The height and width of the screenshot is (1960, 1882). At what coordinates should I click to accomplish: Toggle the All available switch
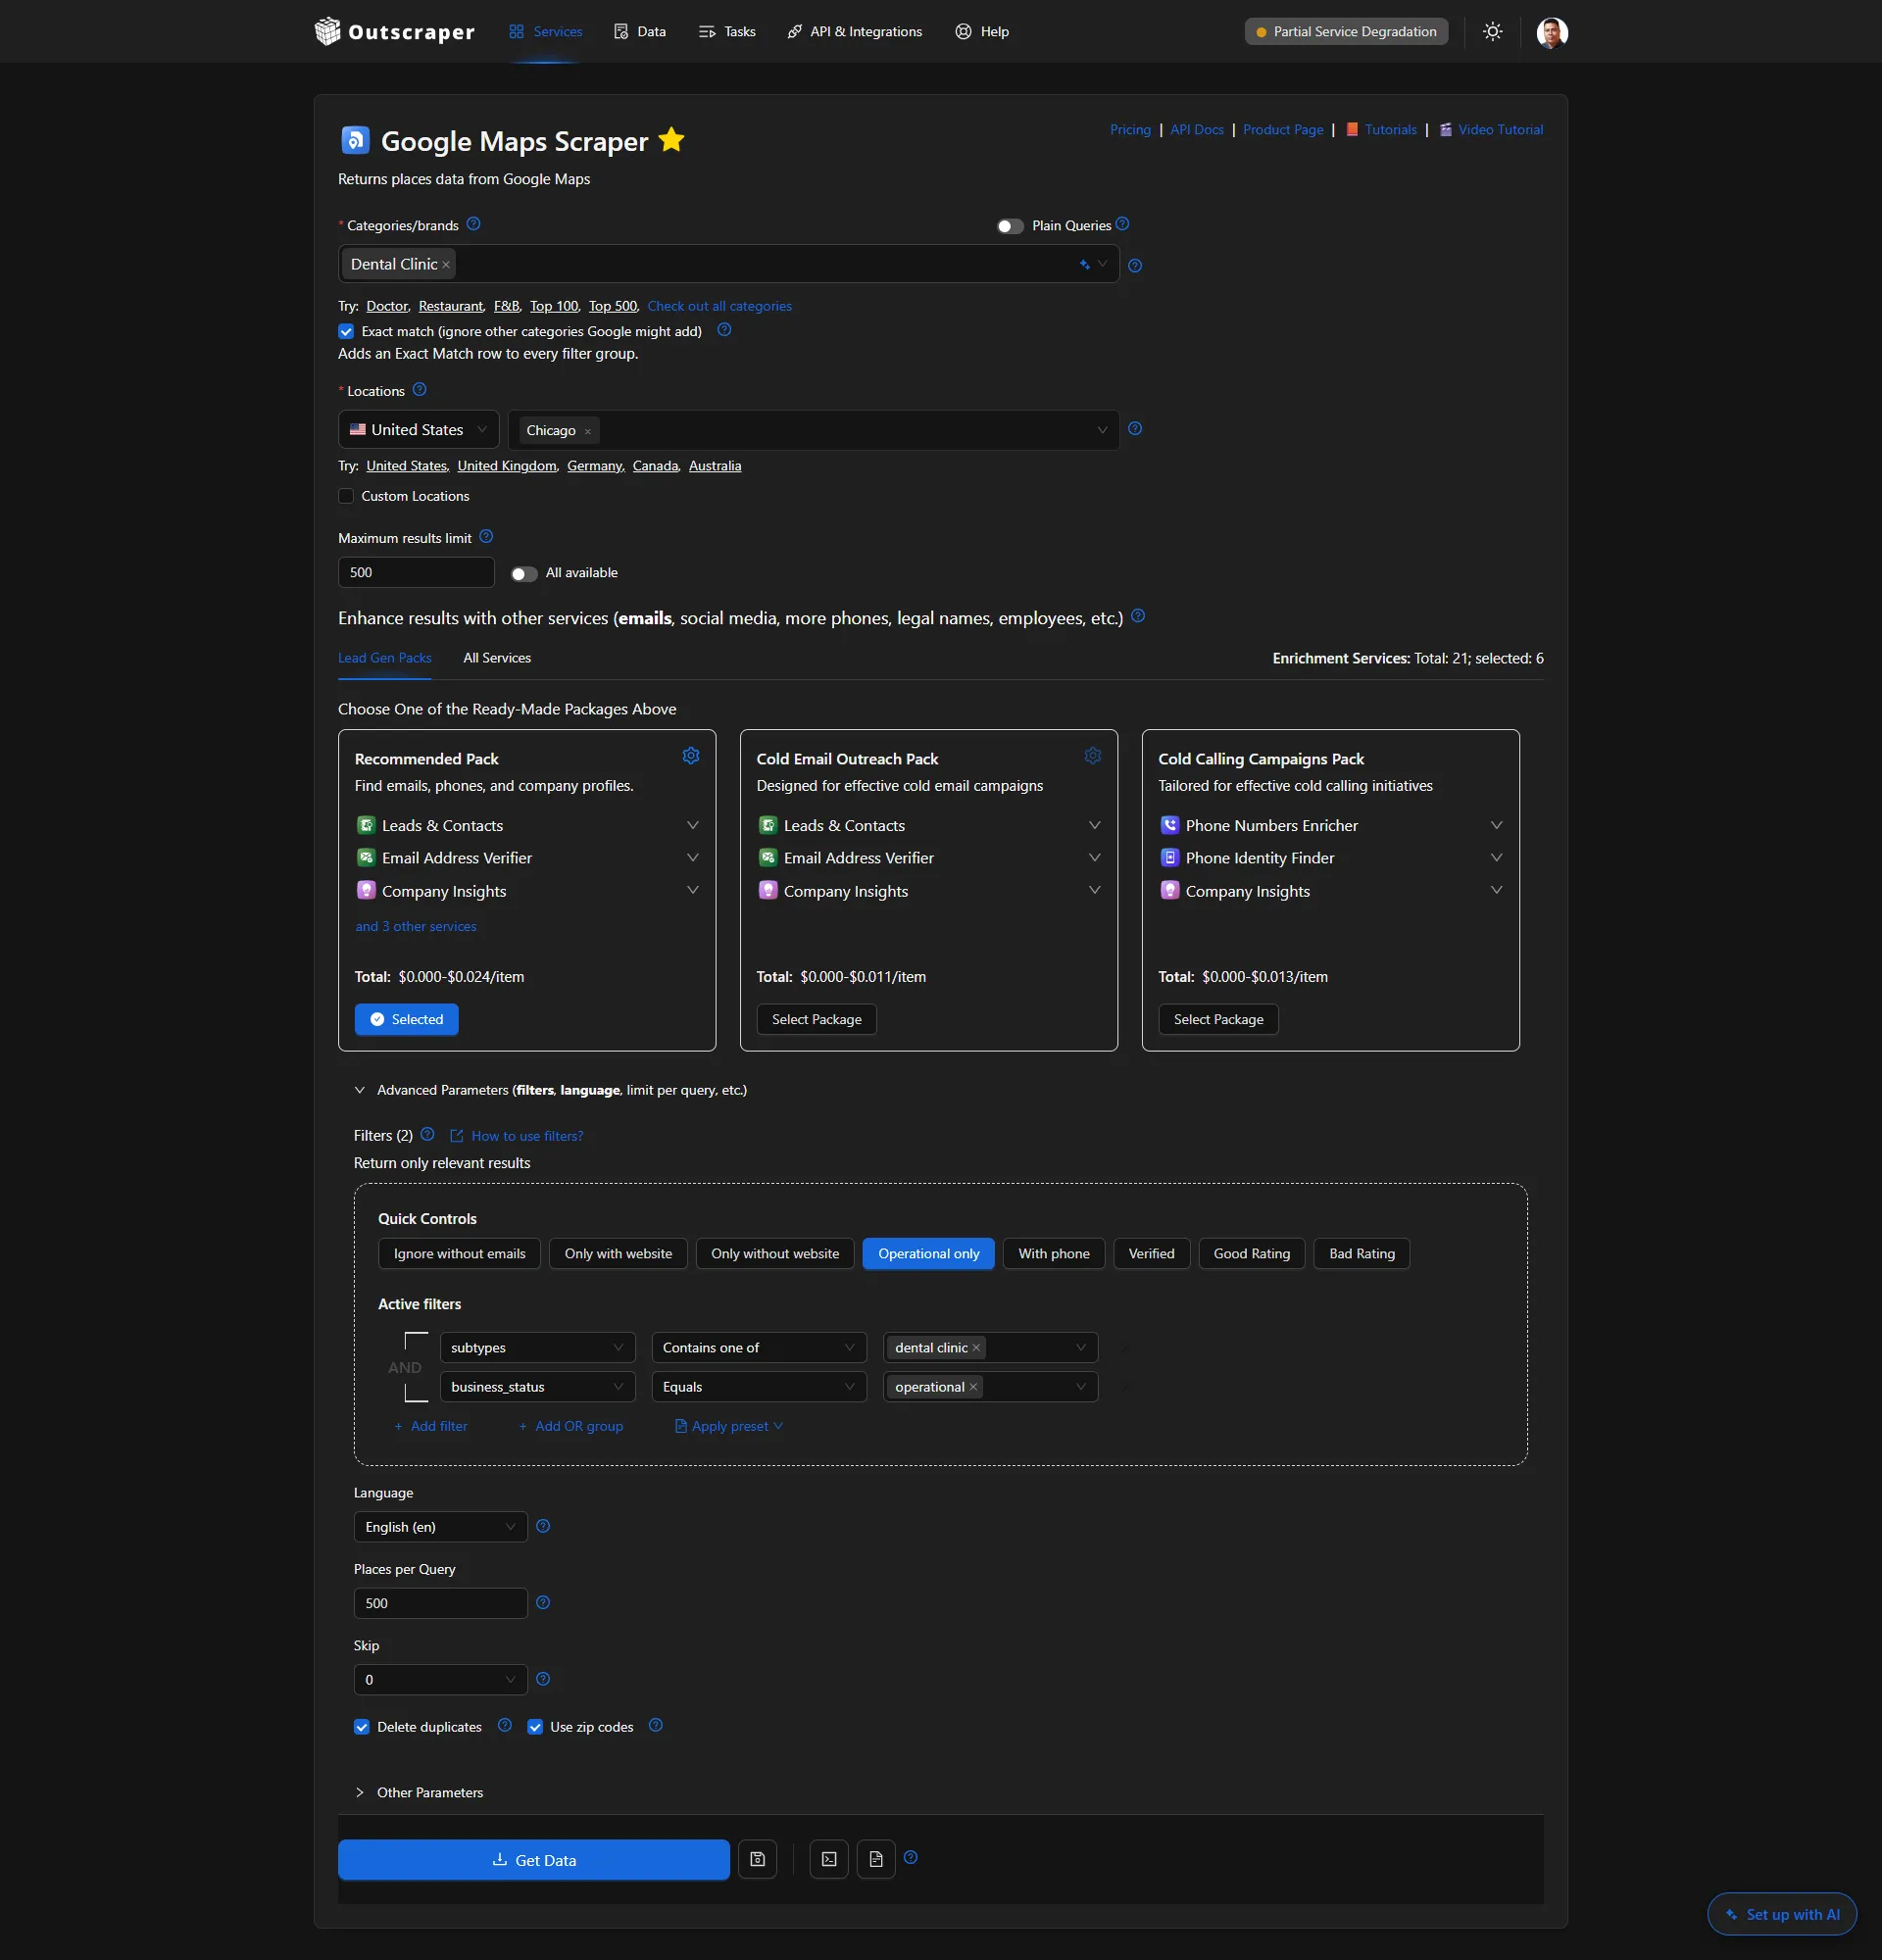[x=524, y=573]
